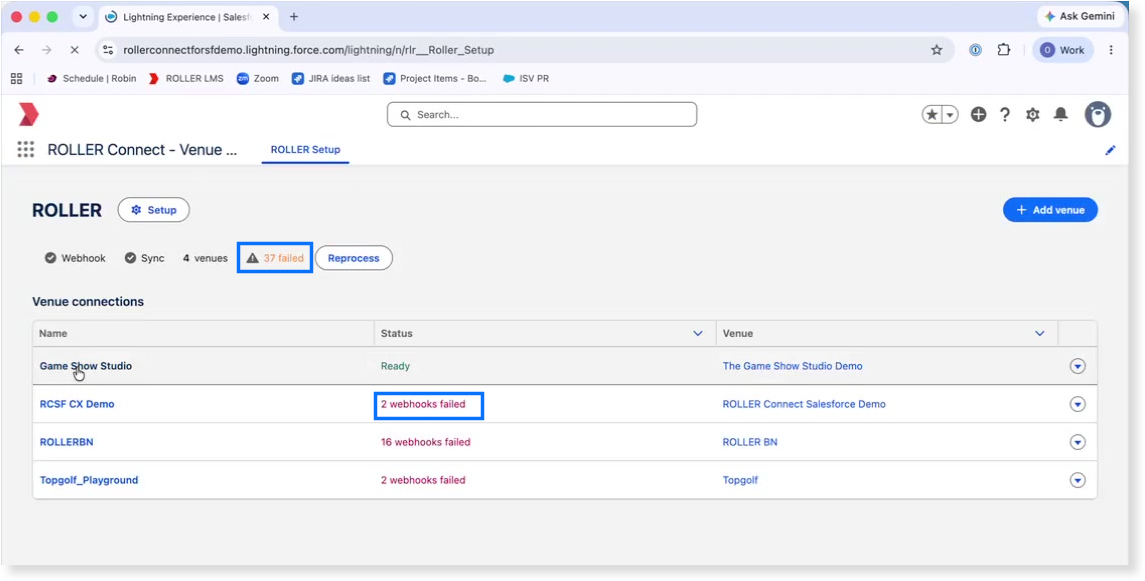The height and width of the screenshot is (581, 1145).
Task: Open Status column menu chevron
Action: click(697, 334)
